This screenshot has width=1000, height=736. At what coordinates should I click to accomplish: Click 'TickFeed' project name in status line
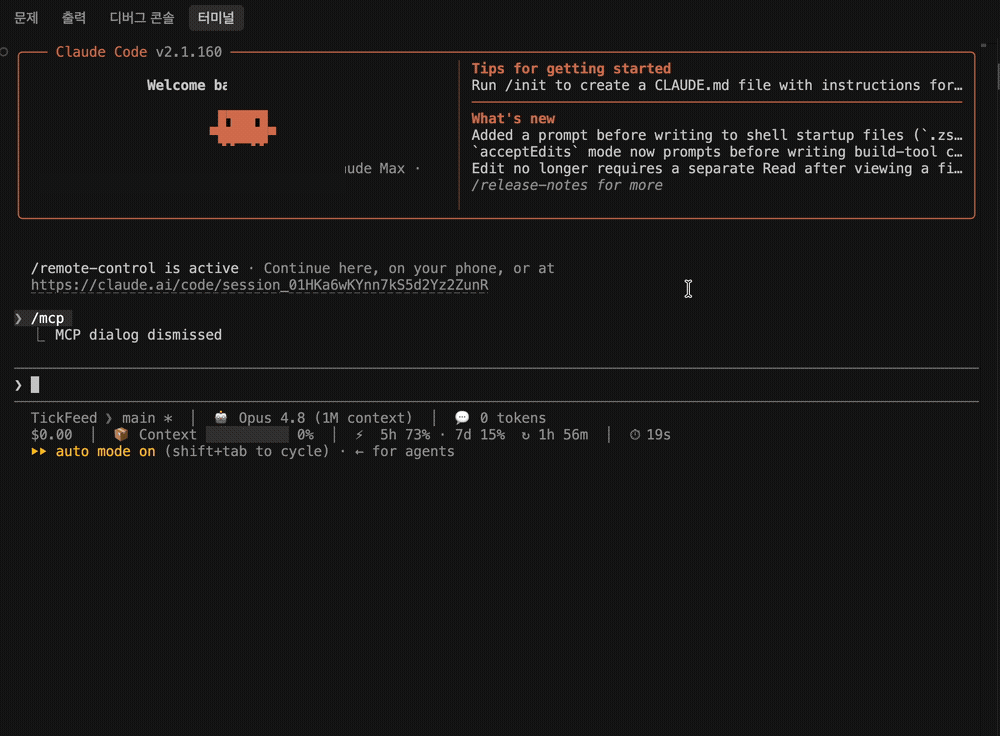[64, 418]
